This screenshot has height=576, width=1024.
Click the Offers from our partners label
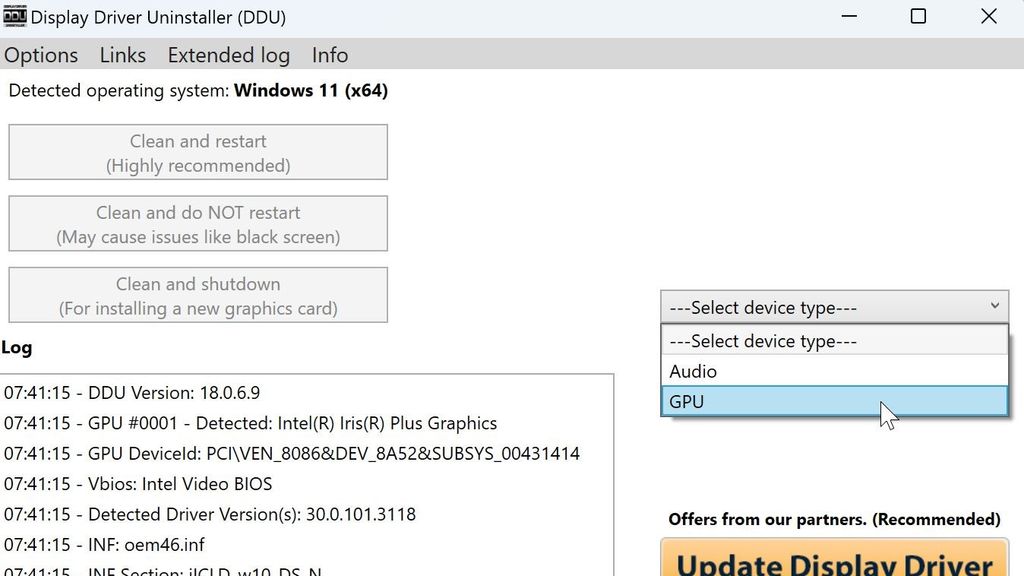coord(835,519)
